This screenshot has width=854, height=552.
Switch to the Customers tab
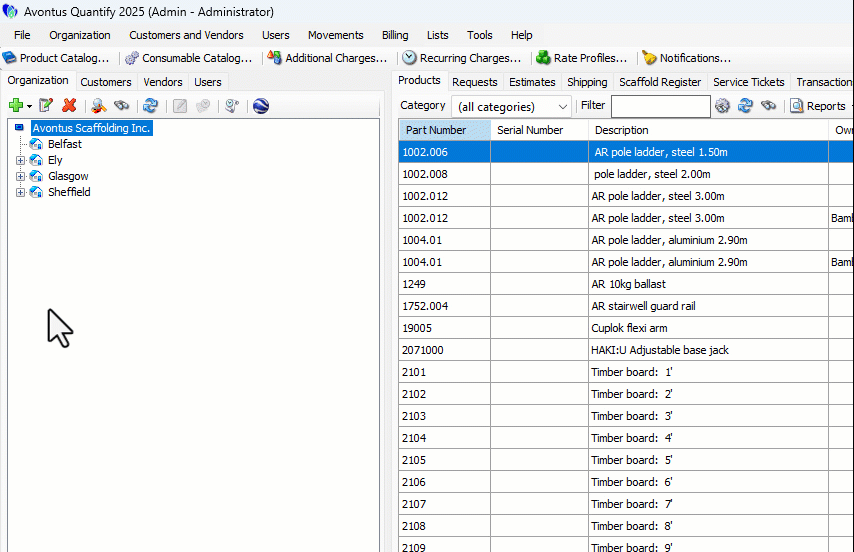[105, 82]
